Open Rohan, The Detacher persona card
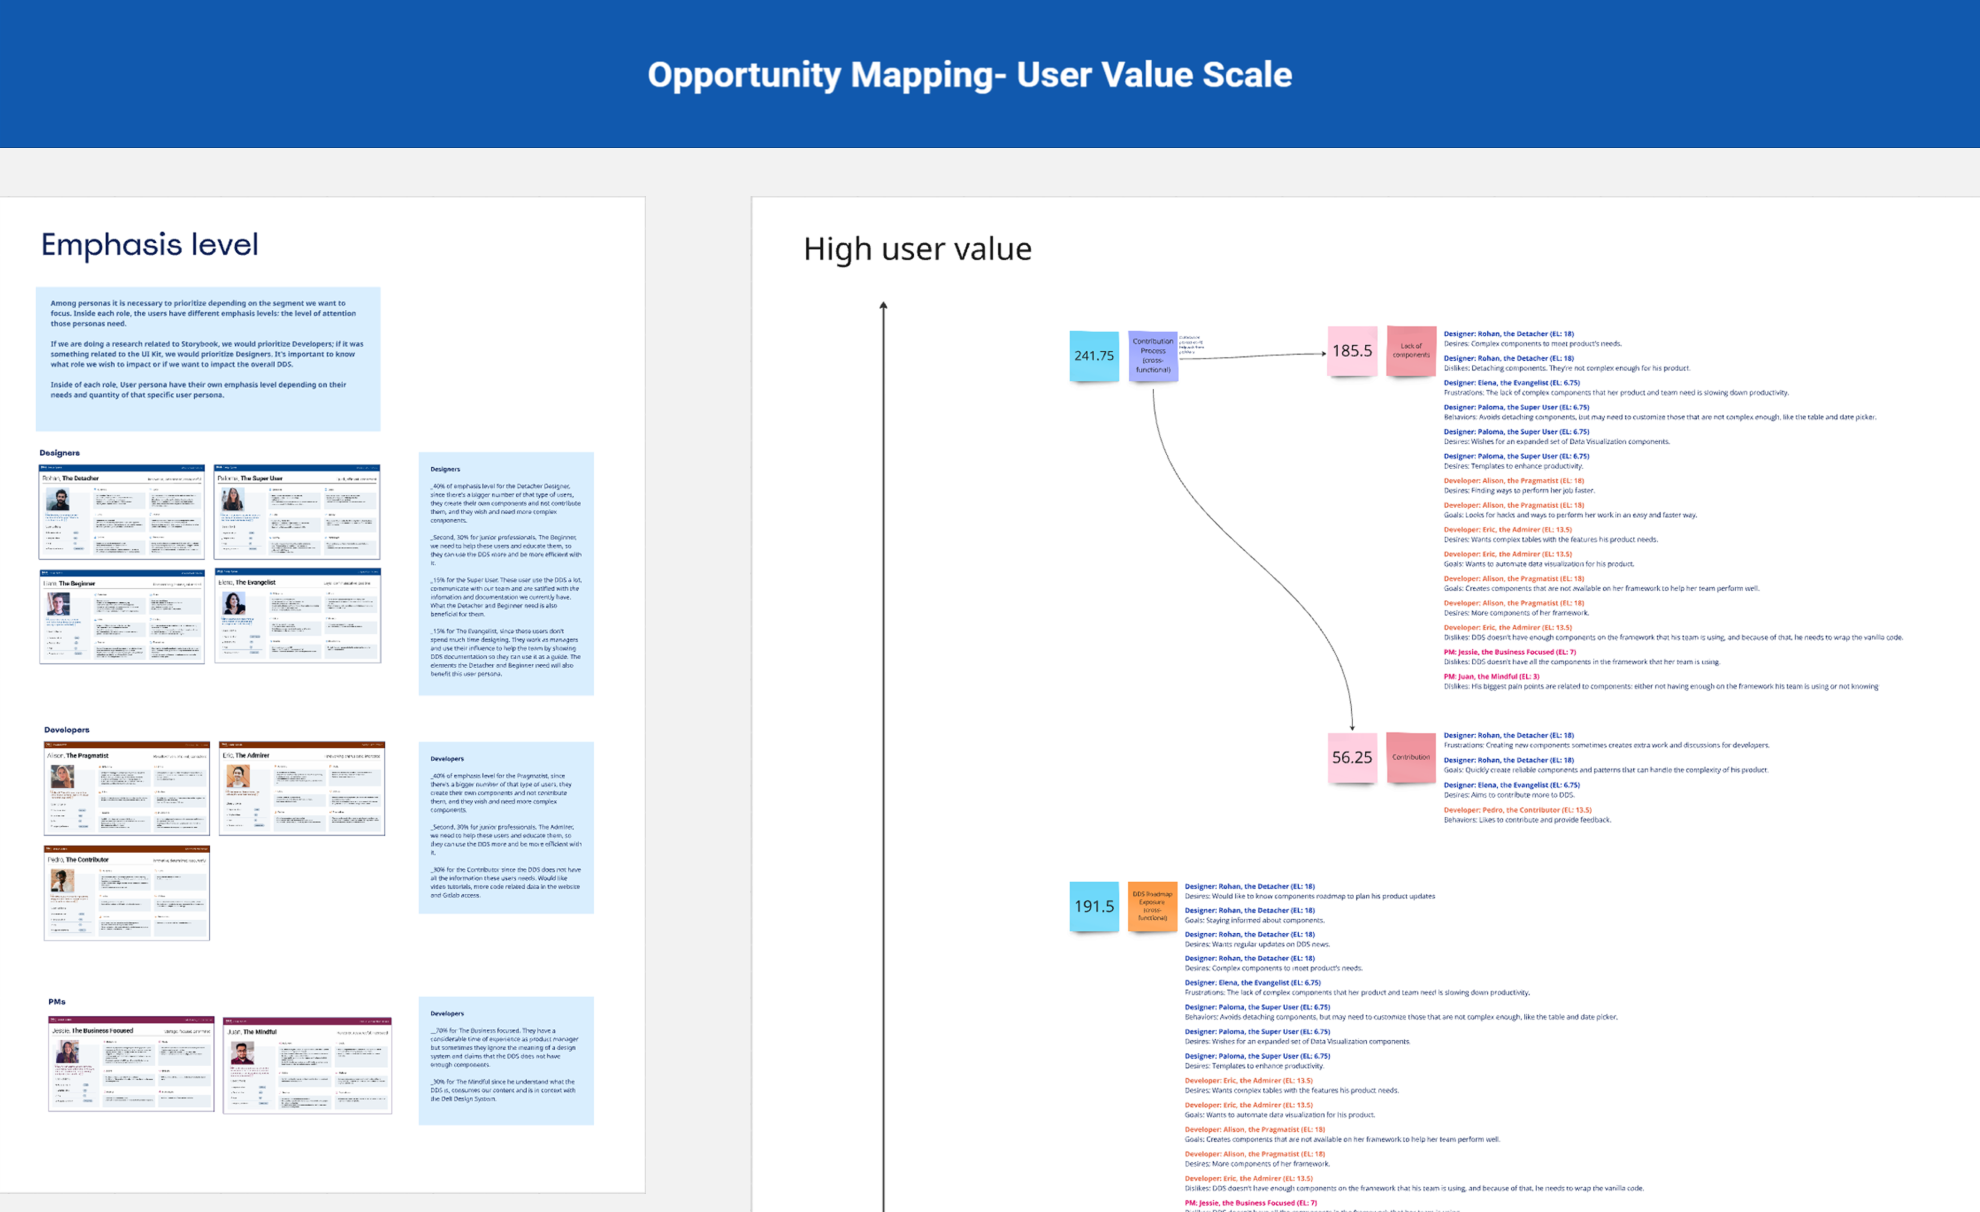Image resolution: width=1980 pixels, height=1212 pixels. (x=121, y=511)
